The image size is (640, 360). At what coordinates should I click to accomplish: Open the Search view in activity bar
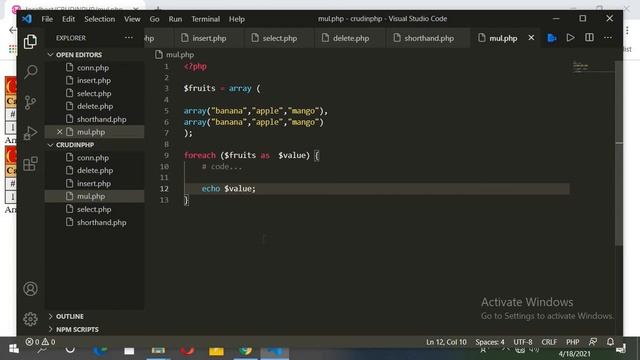click(x=30, y=72)
